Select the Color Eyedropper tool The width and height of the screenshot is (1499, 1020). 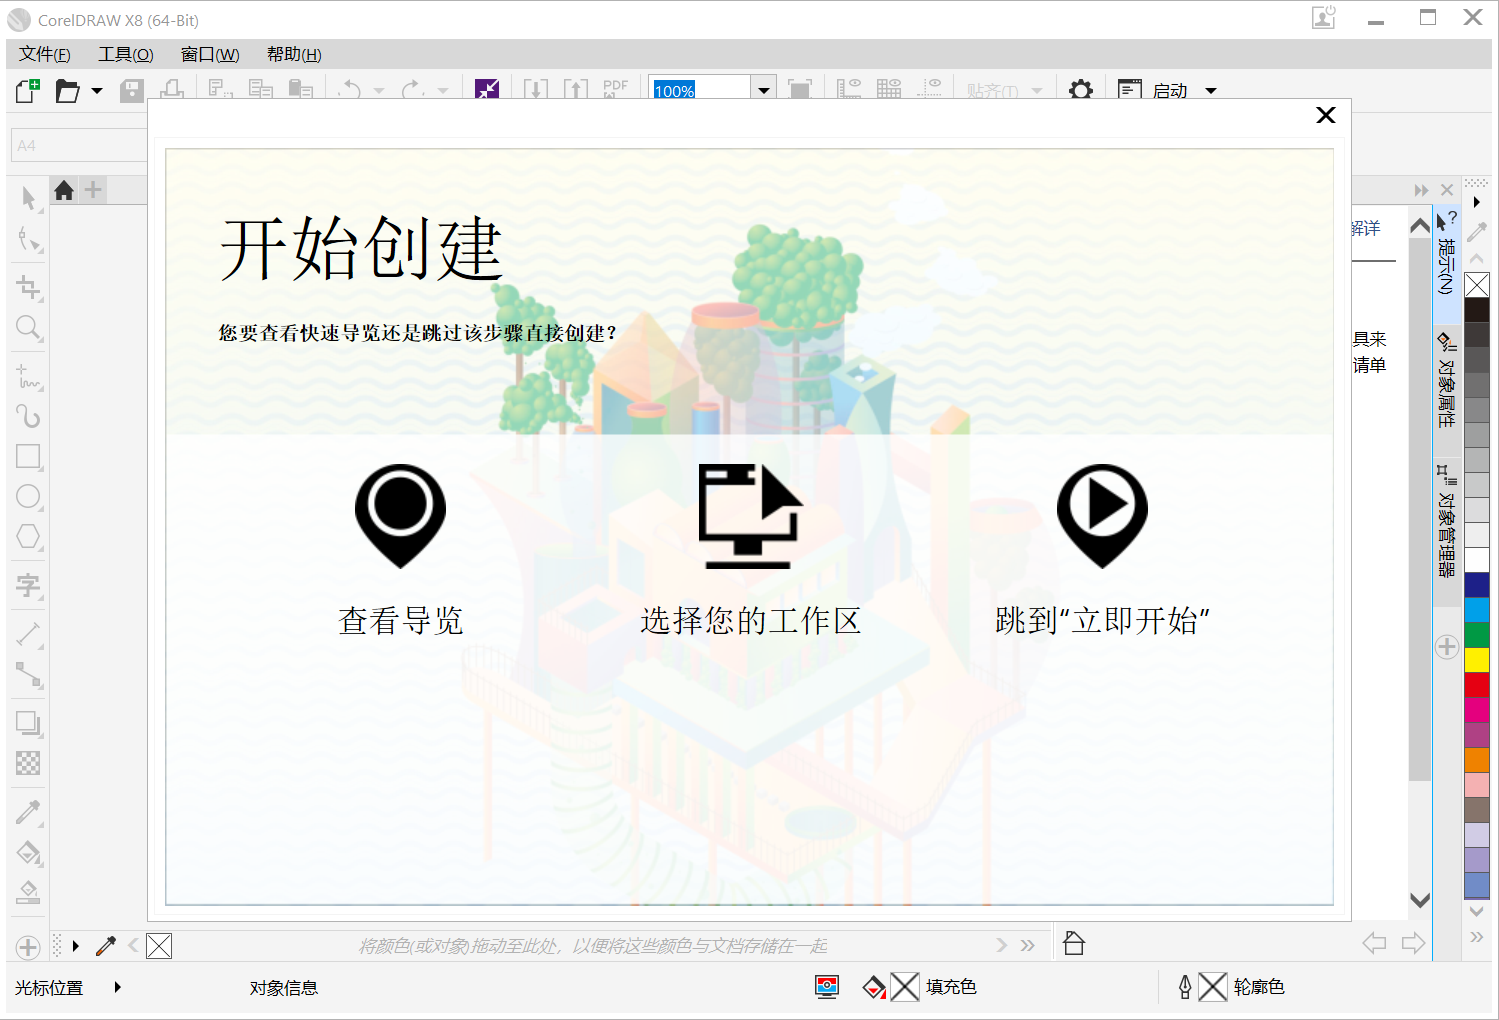[27, 812]
